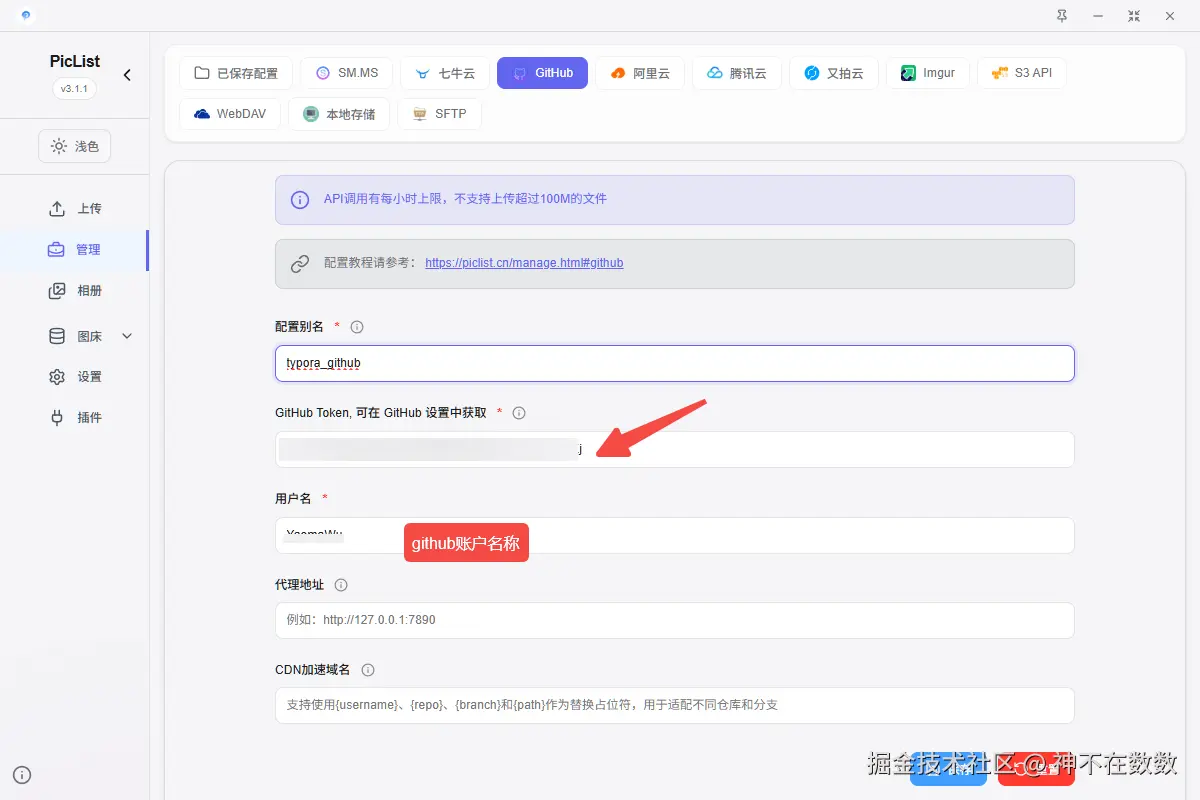The width and height of the screenshot is (1200, 800).
Task: Click the PicList app icon in title bar
Action: pos(25,15)
